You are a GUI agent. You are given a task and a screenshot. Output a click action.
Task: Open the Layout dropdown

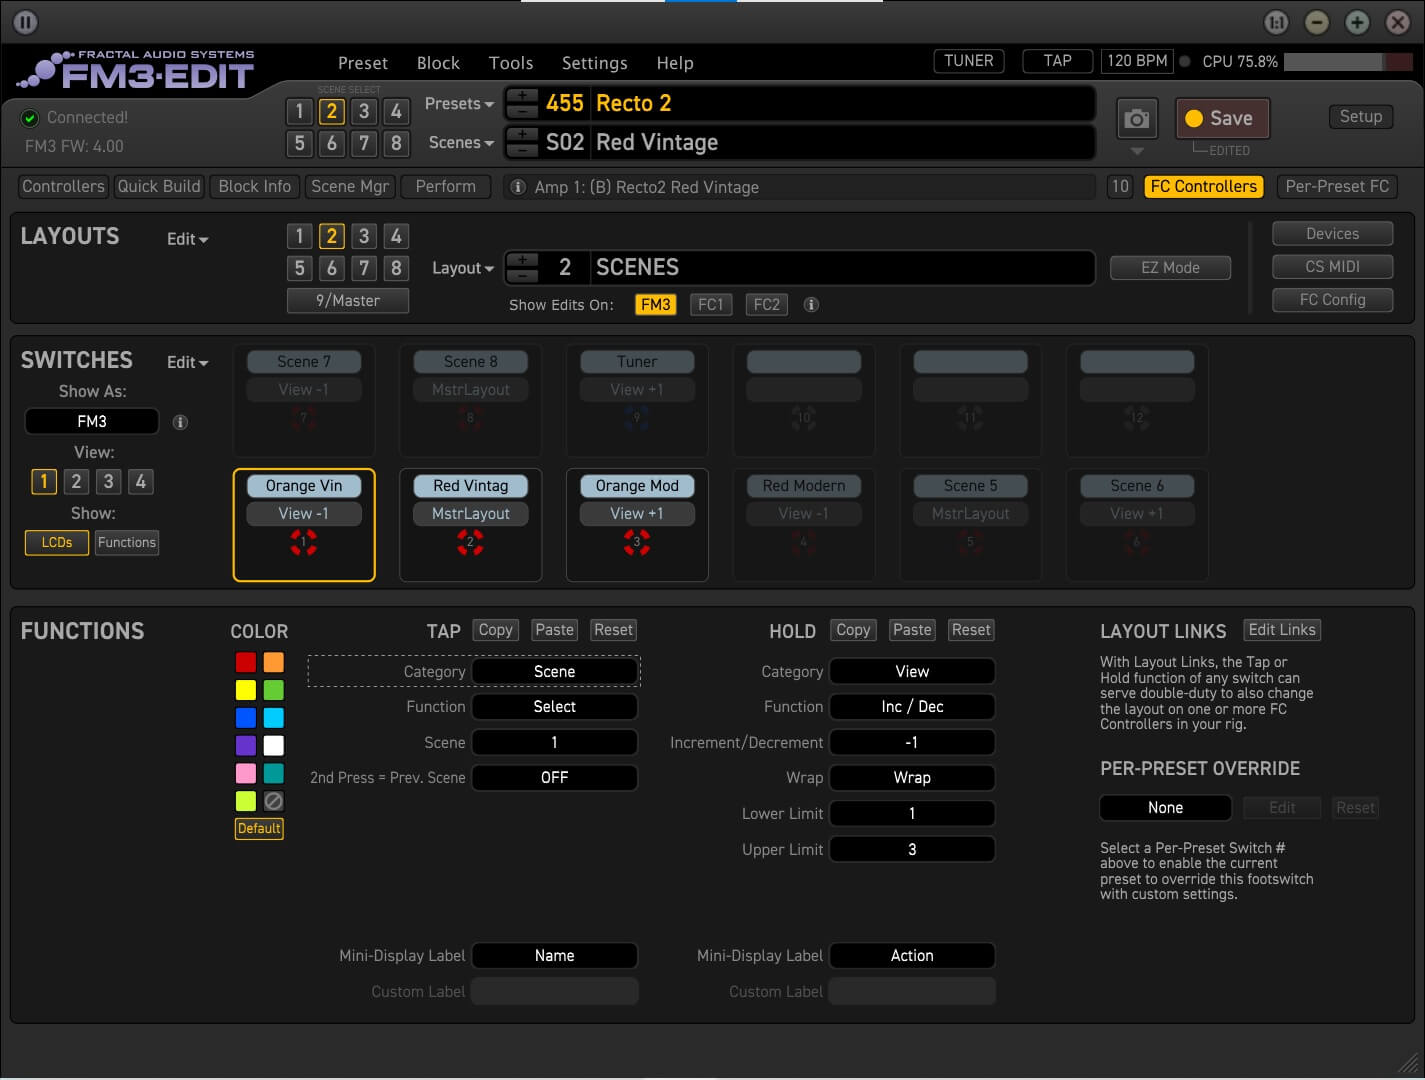pyautogui.click(x=463, y=268)
